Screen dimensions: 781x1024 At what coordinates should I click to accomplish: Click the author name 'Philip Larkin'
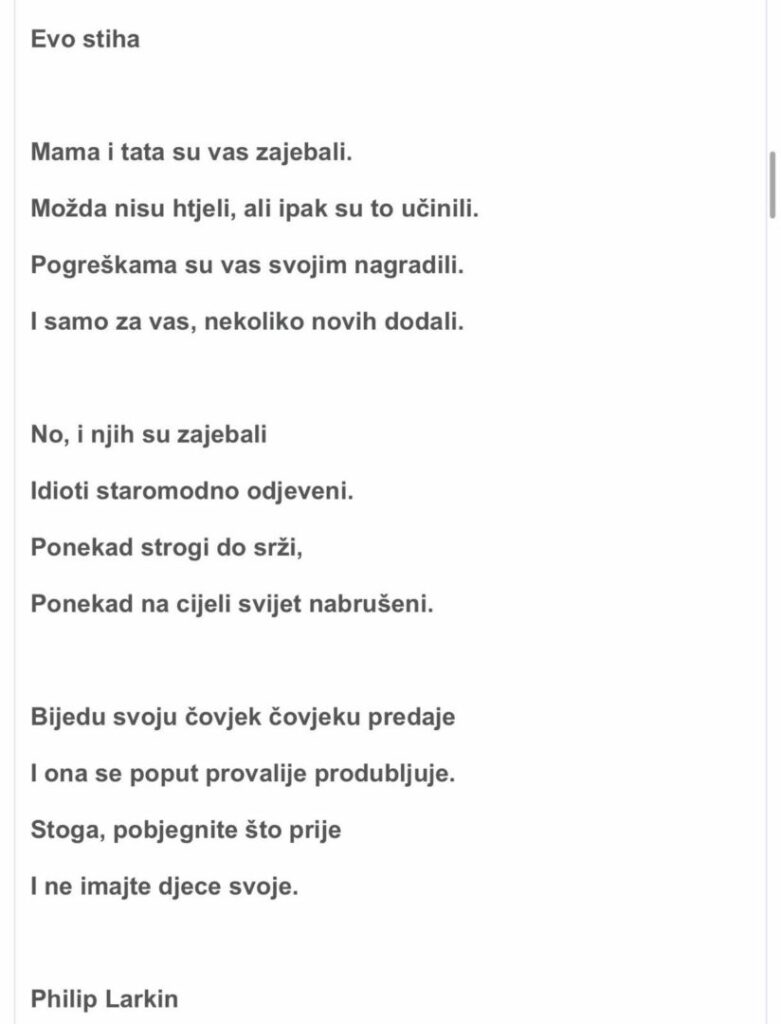tap(106, 999)
